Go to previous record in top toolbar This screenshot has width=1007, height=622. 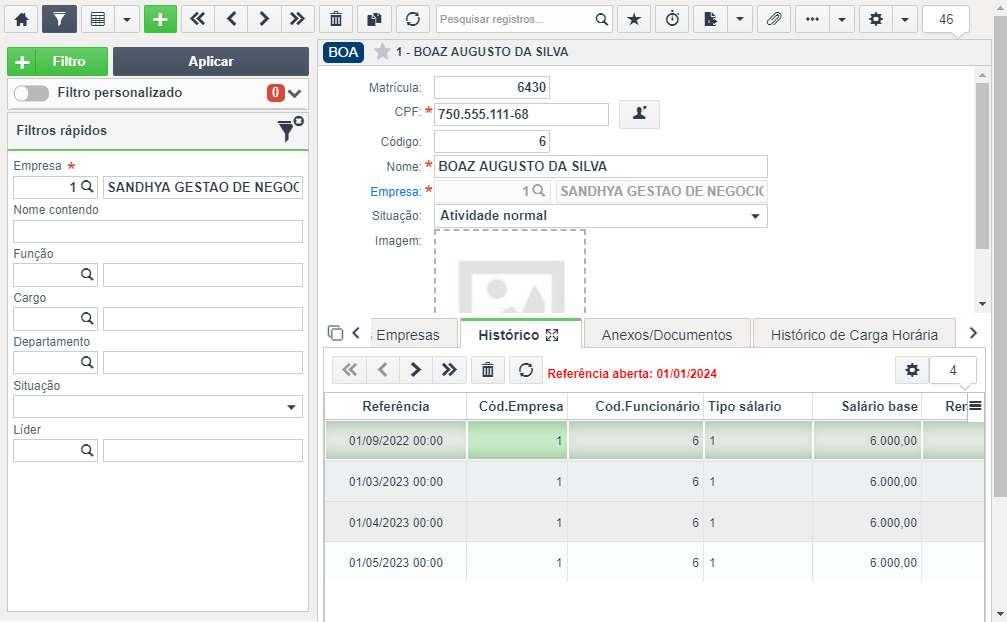pyautogui.click(x=231, y=19)
